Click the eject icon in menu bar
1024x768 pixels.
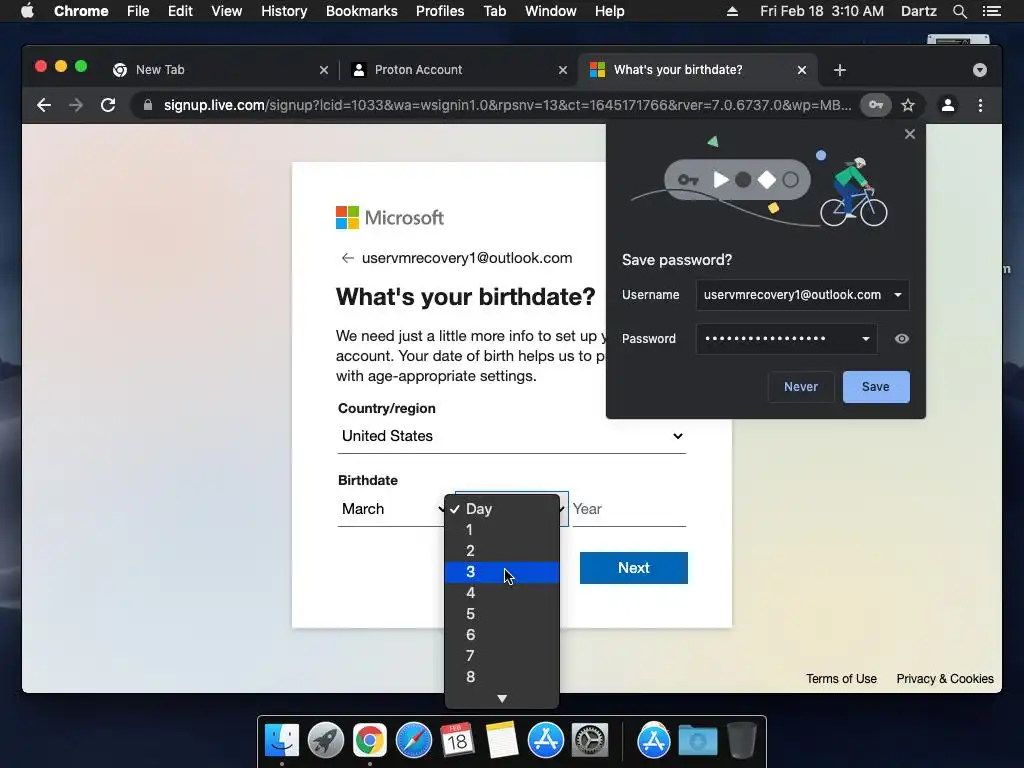click(732, 11)
